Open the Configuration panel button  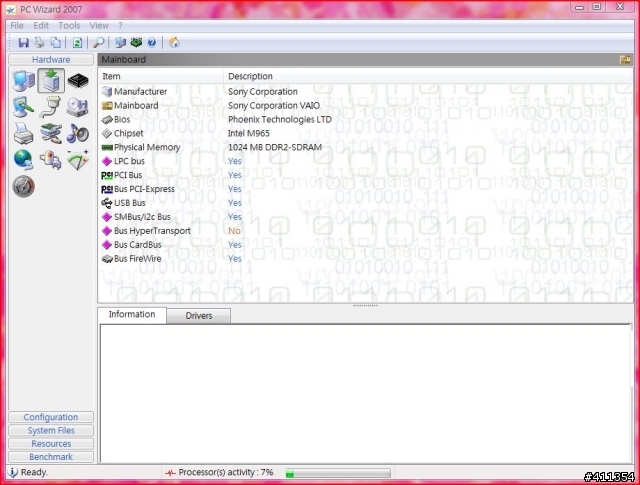tap(51, 417)
